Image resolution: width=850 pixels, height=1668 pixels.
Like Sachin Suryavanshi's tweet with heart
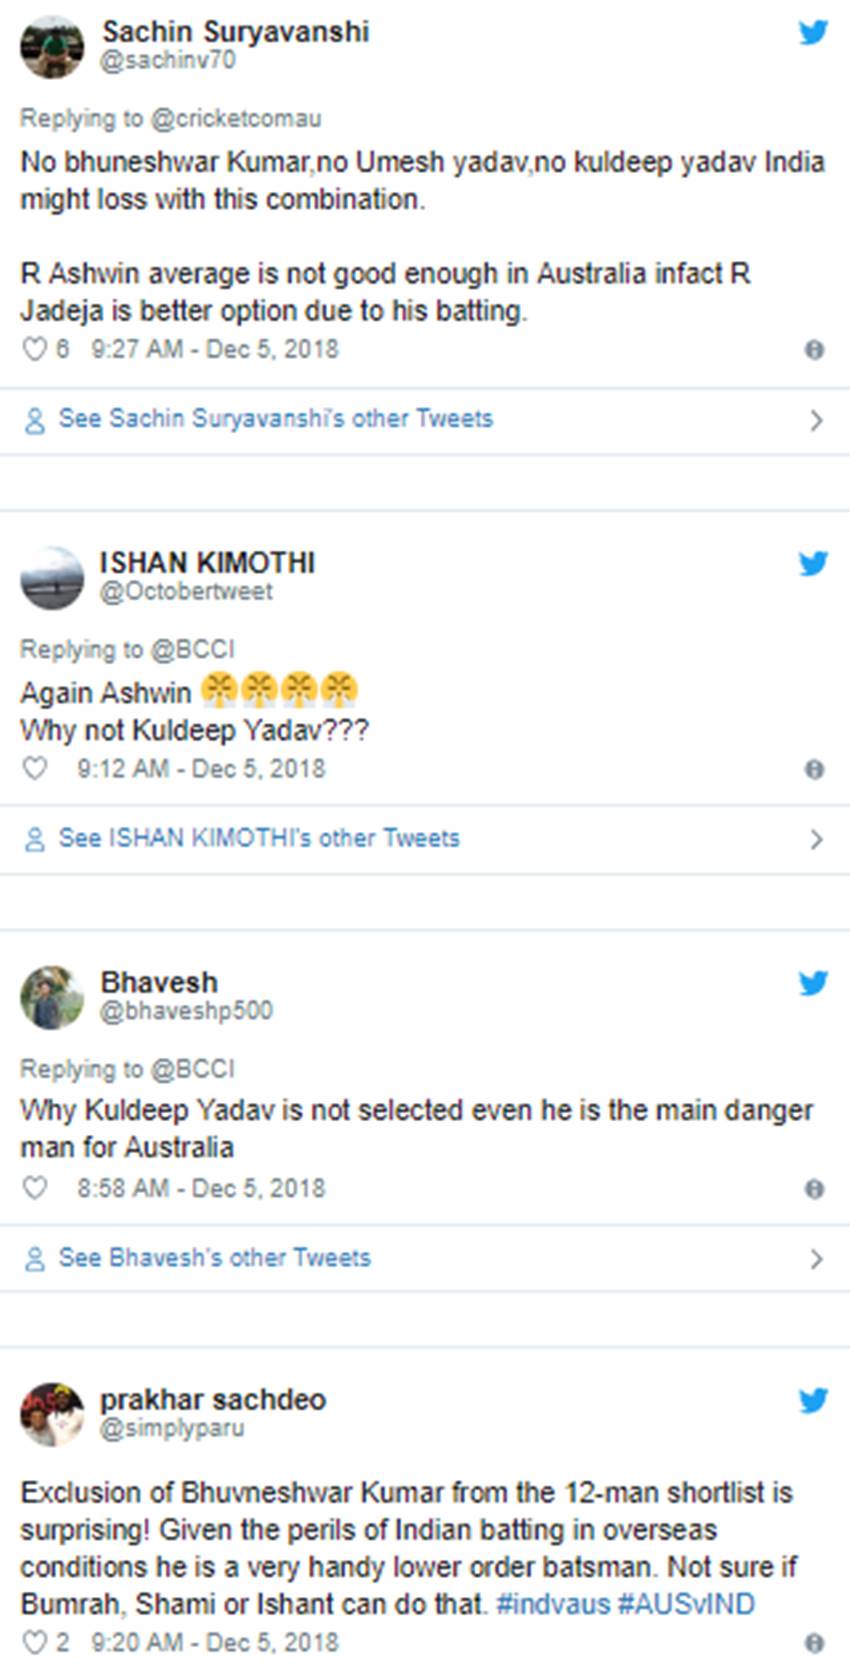click(x=35, y=349)
